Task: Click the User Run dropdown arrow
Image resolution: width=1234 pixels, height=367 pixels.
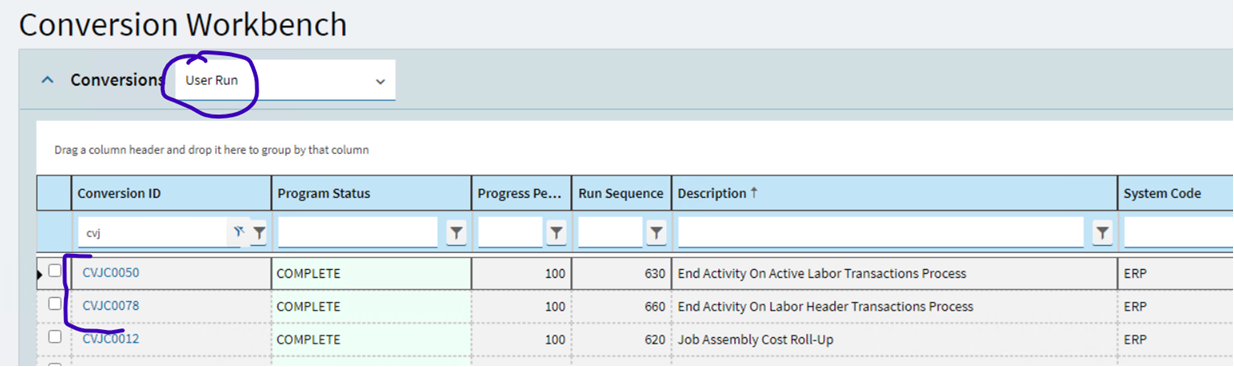Action: [x=380, y=81]
